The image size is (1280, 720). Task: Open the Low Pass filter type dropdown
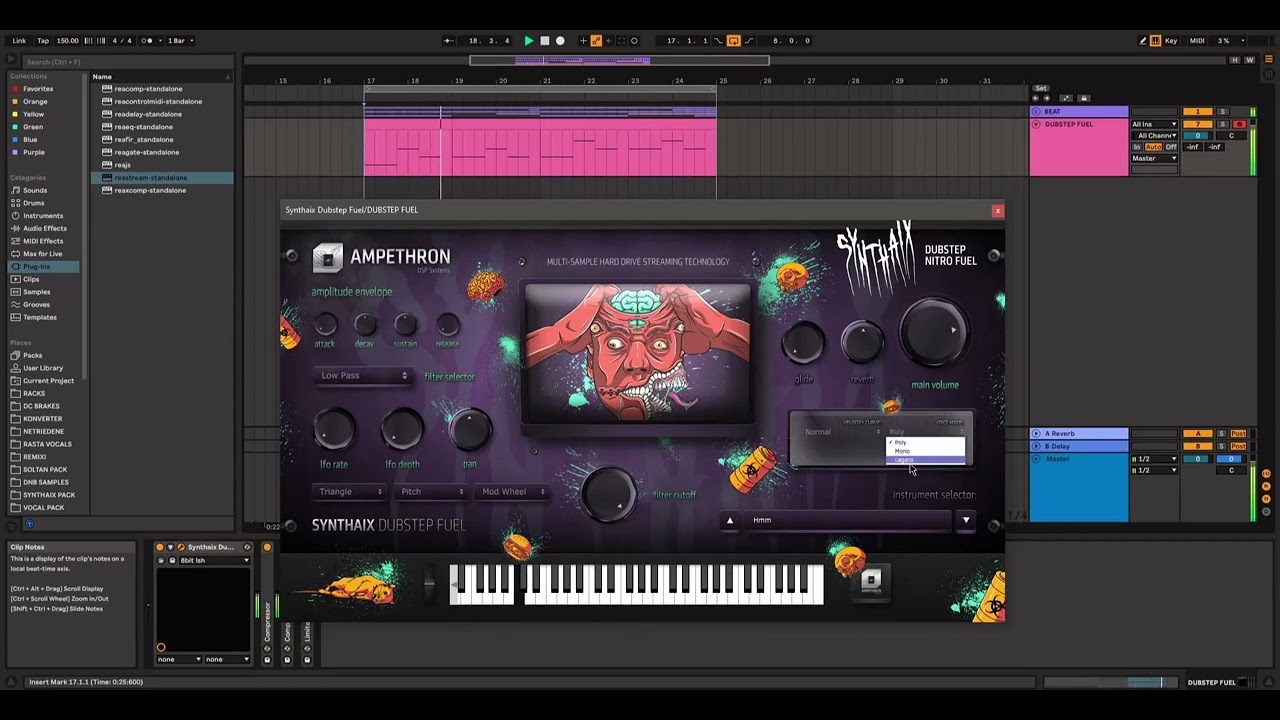click(x=362, y=376)
